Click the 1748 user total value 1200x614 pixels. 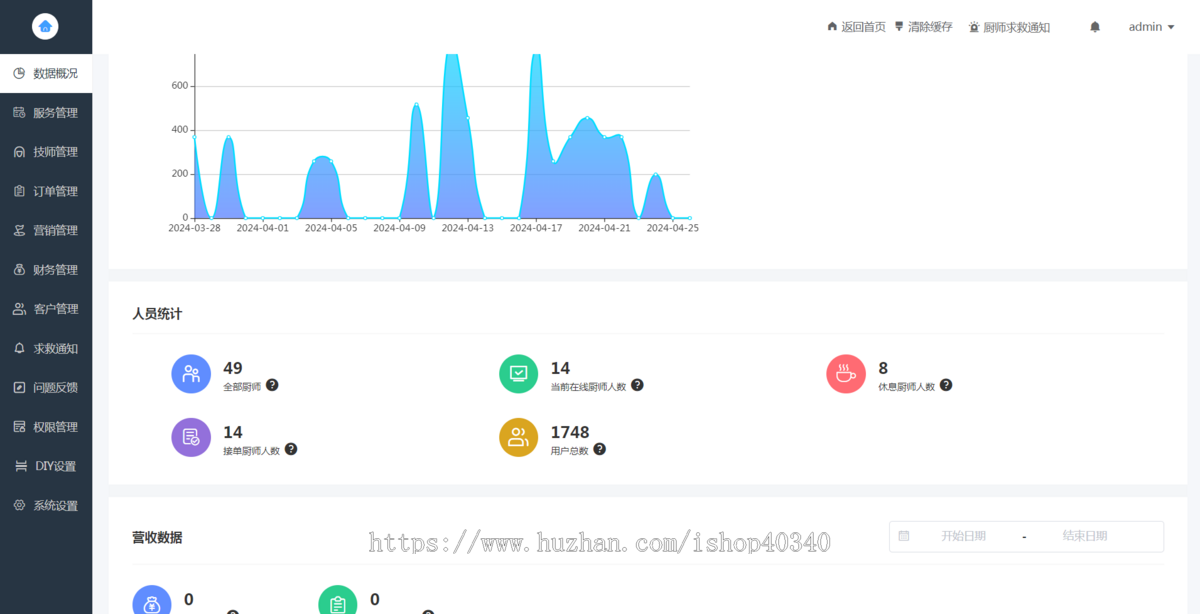coord(570,432)
